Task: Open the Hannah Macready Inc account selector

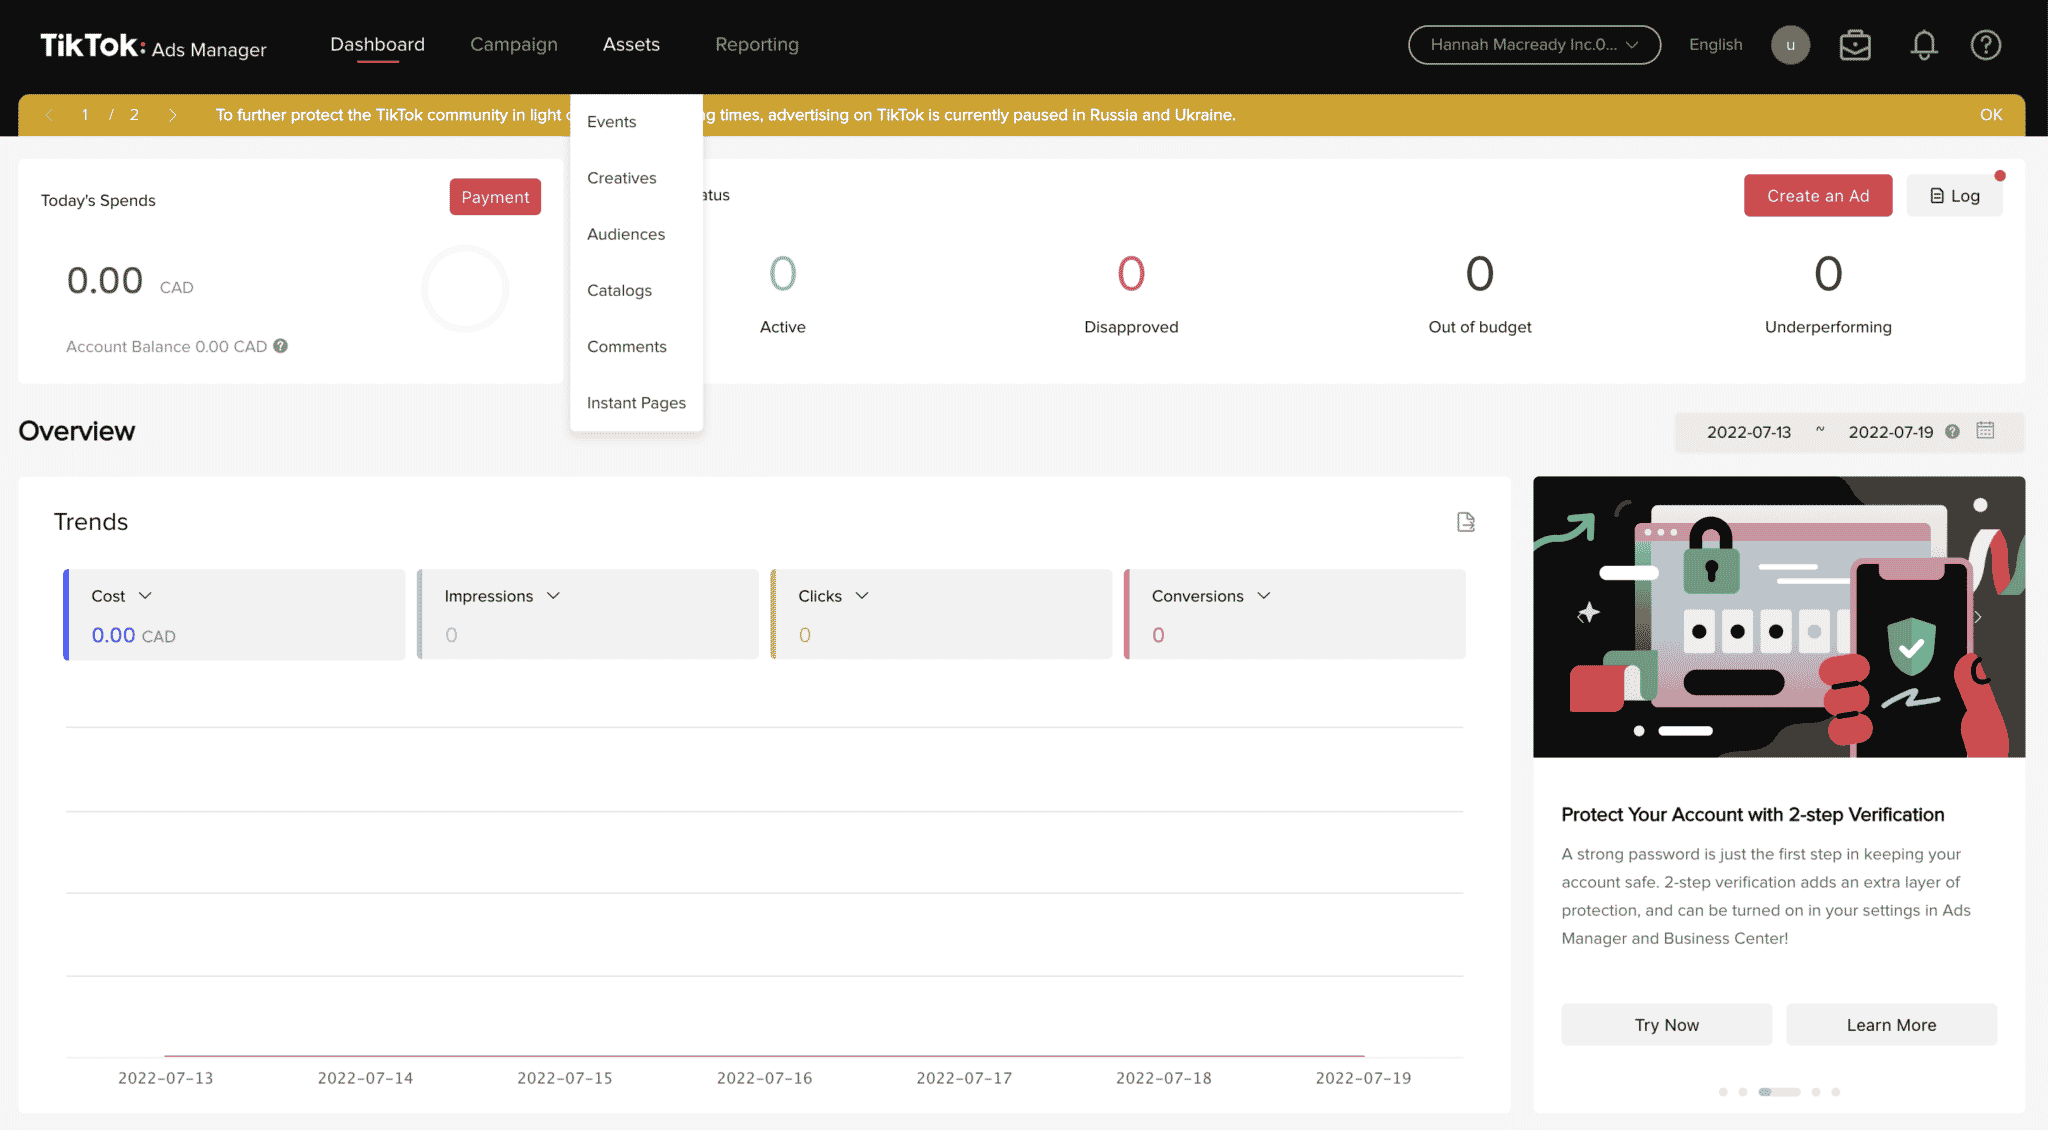Action: (1534, 45)
